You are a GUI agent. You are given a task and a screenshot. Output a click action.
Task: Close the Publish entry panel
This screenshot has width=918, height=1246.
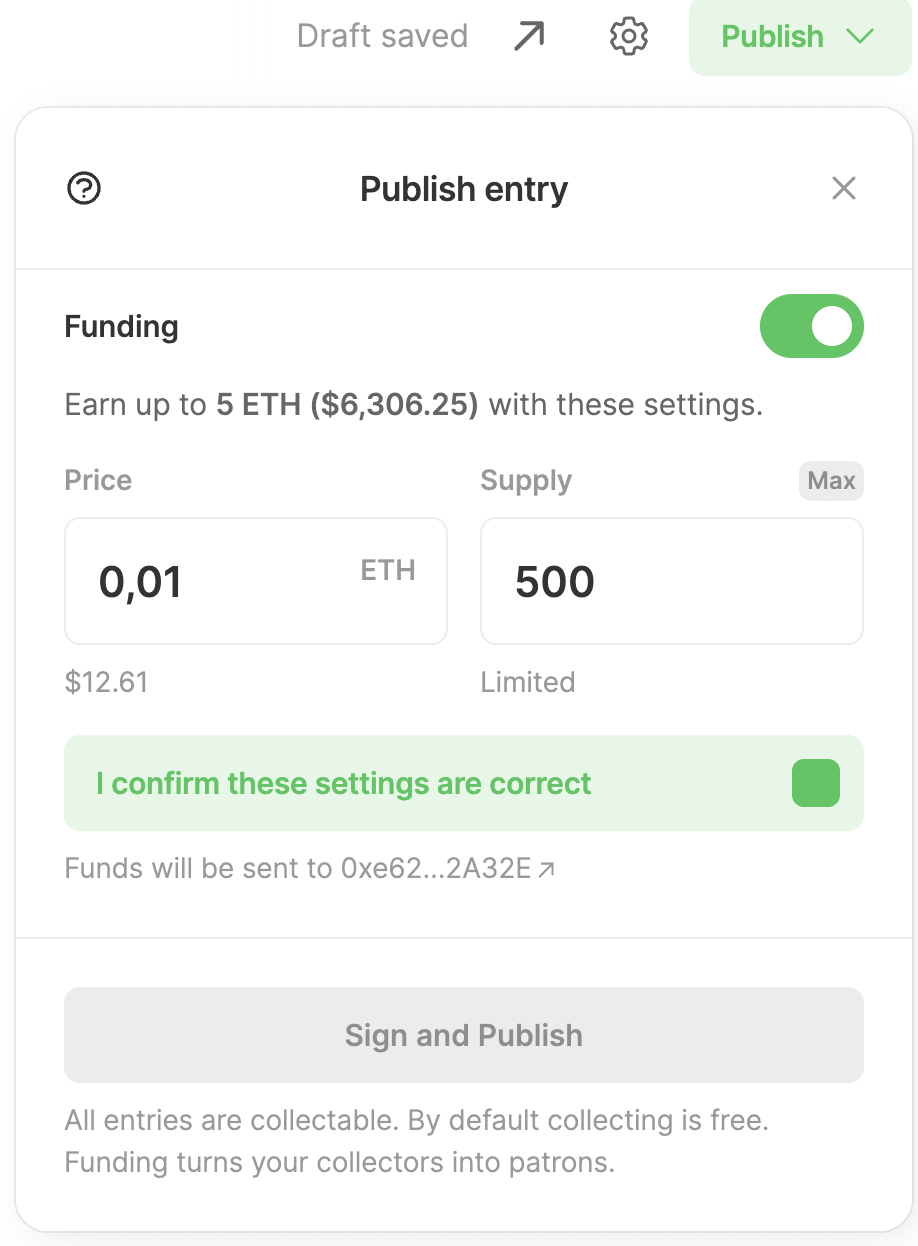click(844, 188)
